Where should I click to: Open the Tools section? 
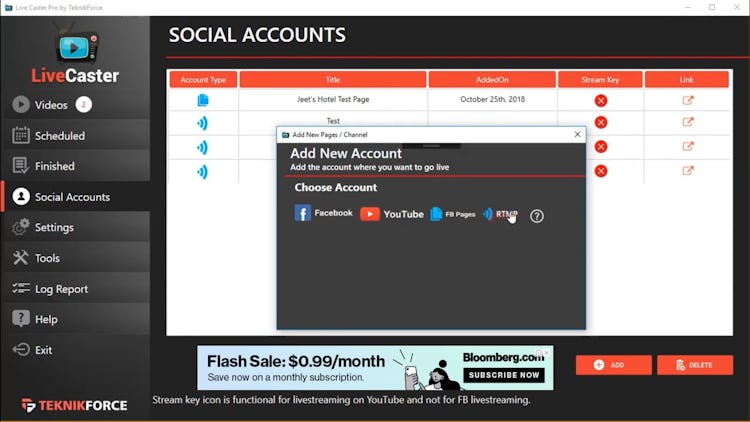tap(75, 258)
